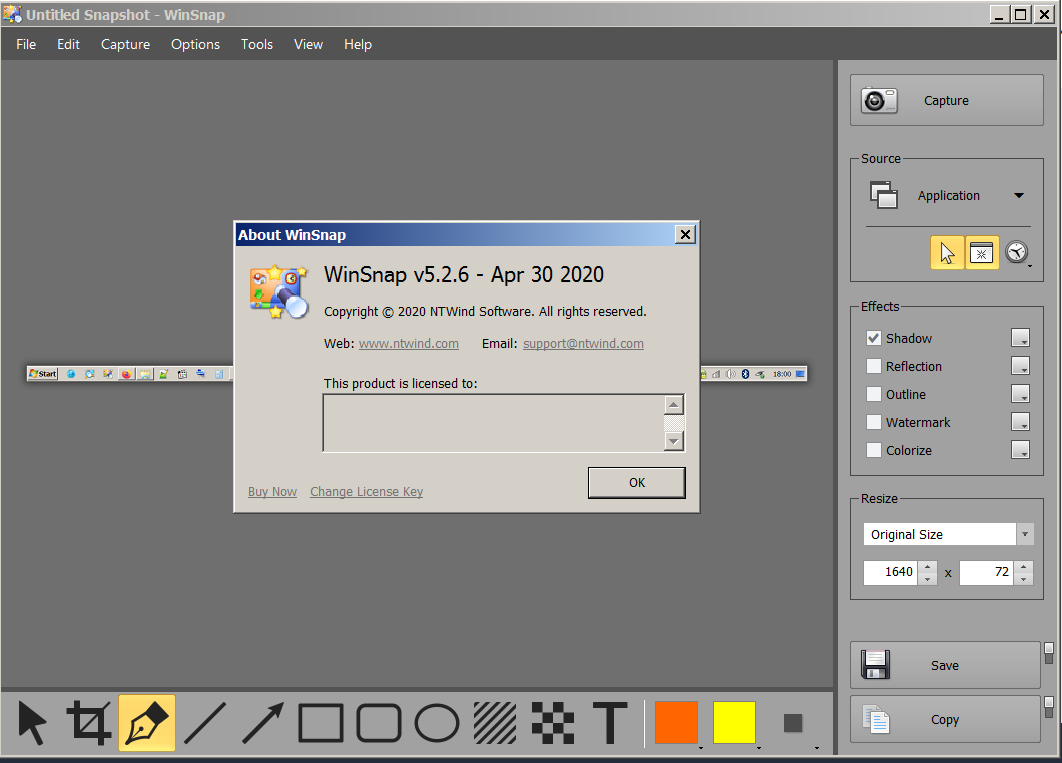Enable the Outline effect checkbox
The width and height of the screenshot is (1062, 763).
pyautogui.click(x=874, y=394)
